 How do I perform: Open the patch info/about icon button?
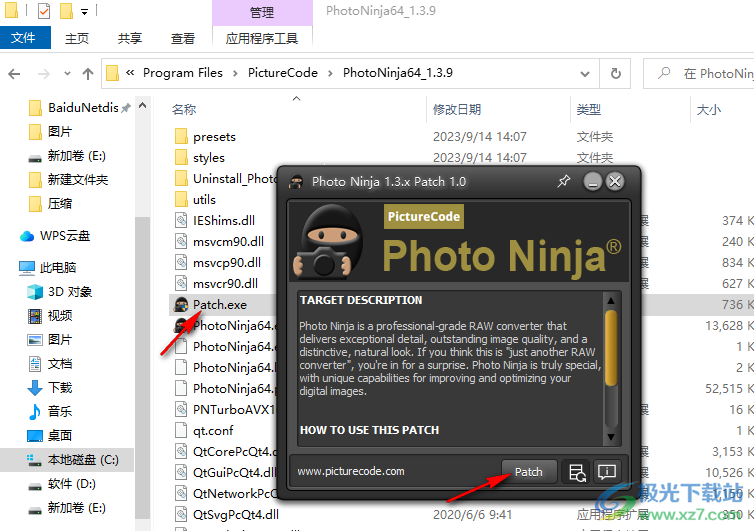coord(607,472)
